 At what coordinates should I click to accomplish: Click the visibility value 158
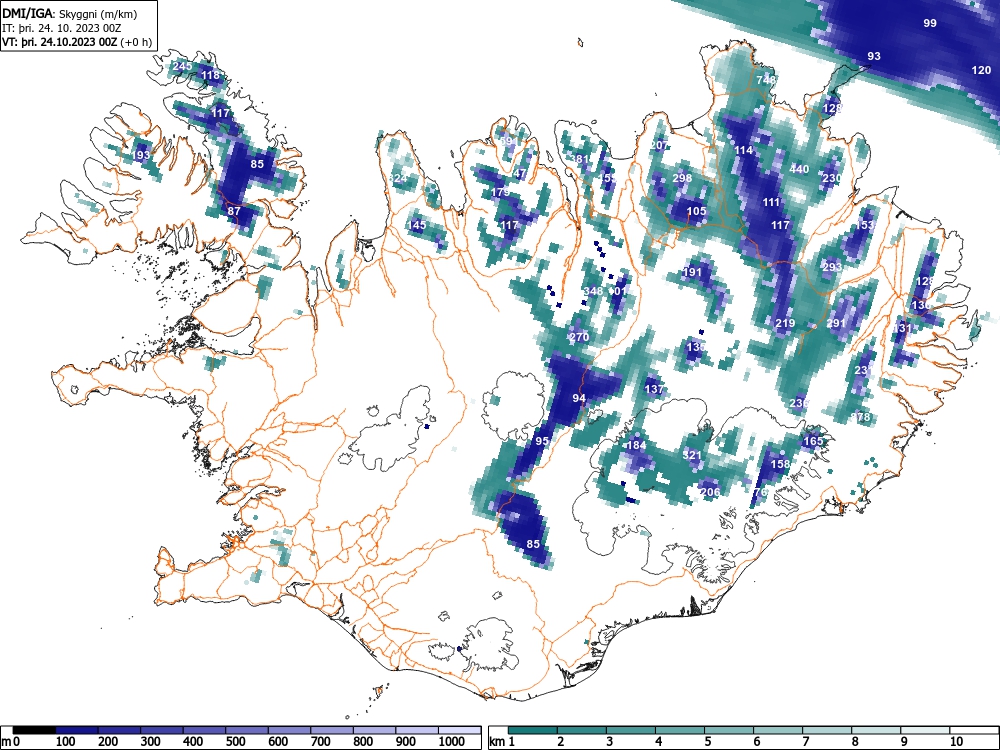[781, 464]
